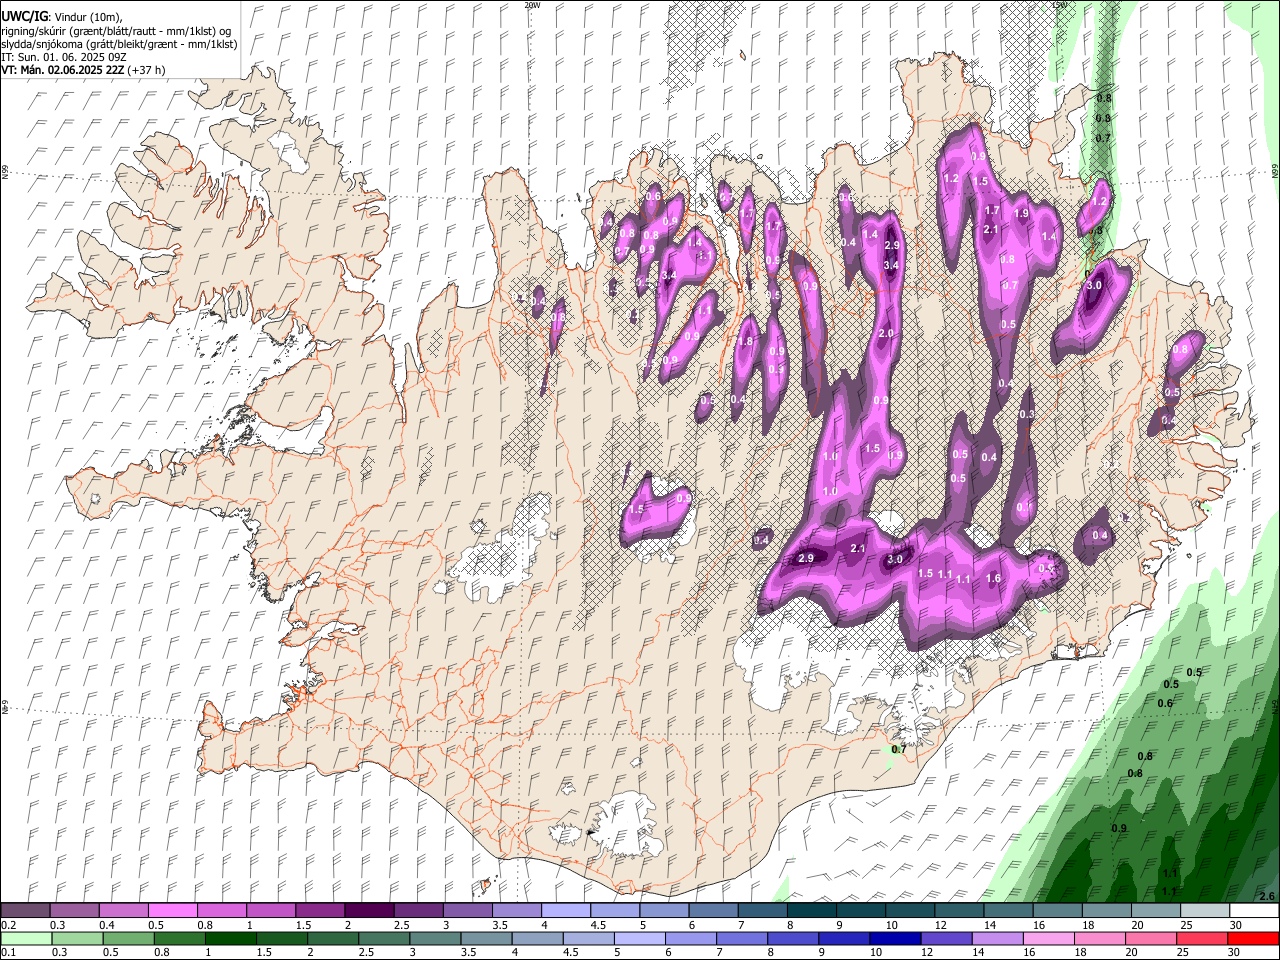Screen dimensions: 1280x960
Task: Click the 12 value in the purple legend row
Action: pos(940,925)
